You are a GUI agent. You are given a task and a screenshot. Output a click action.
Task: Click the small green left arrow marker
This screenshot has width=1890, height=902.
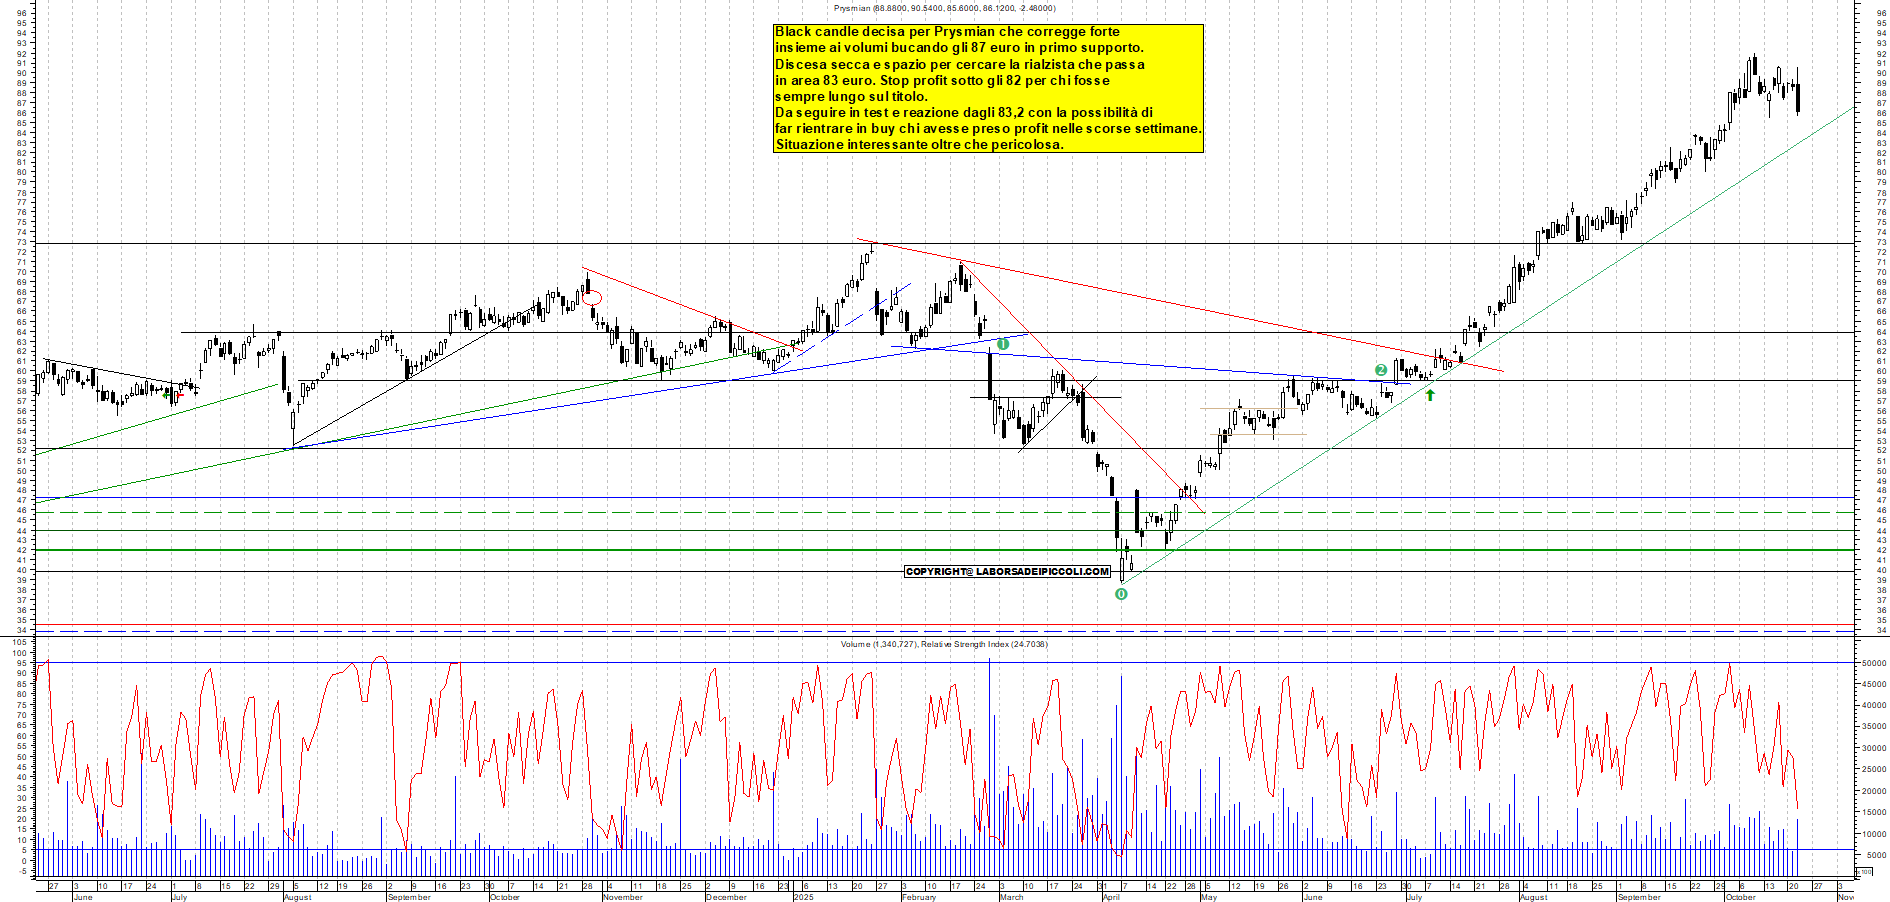pyautogui.click(x=166, y=395)
